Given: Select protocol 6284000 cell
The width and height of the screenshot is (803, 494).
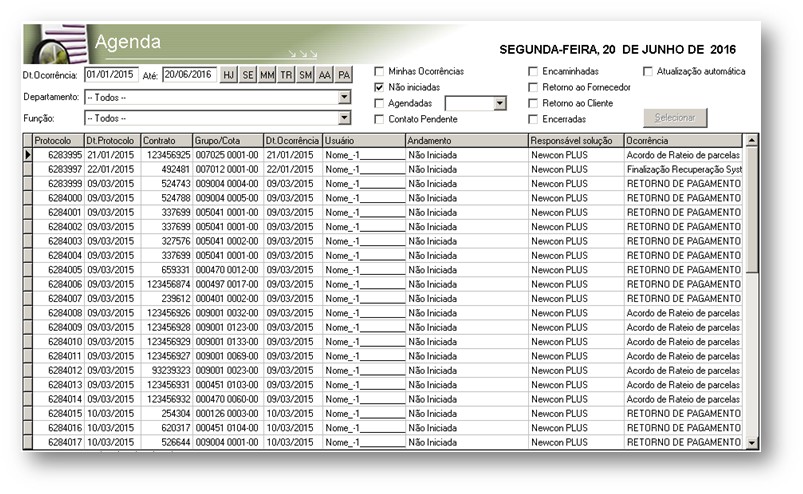Looking at the screenshot, I should pyautogui.click(x=59, y=198).
